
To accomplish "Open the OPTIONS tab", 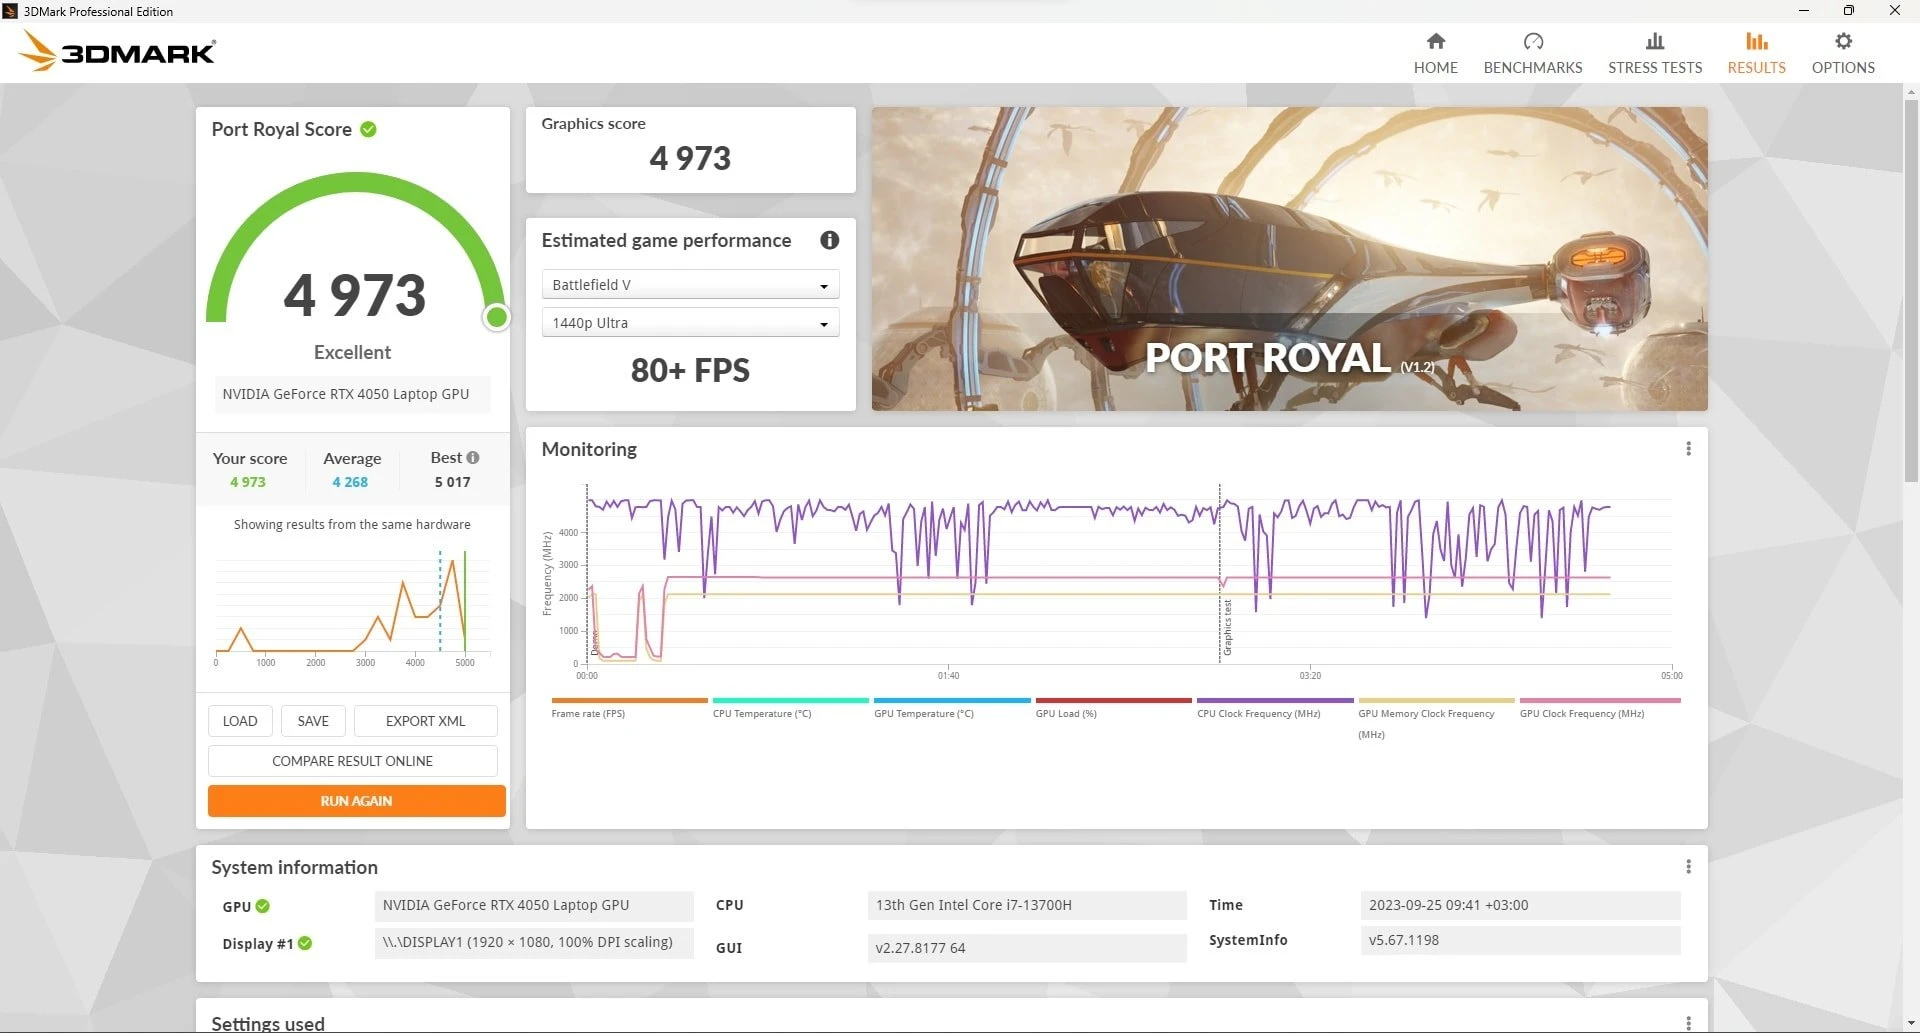I will click(1843, 68).
